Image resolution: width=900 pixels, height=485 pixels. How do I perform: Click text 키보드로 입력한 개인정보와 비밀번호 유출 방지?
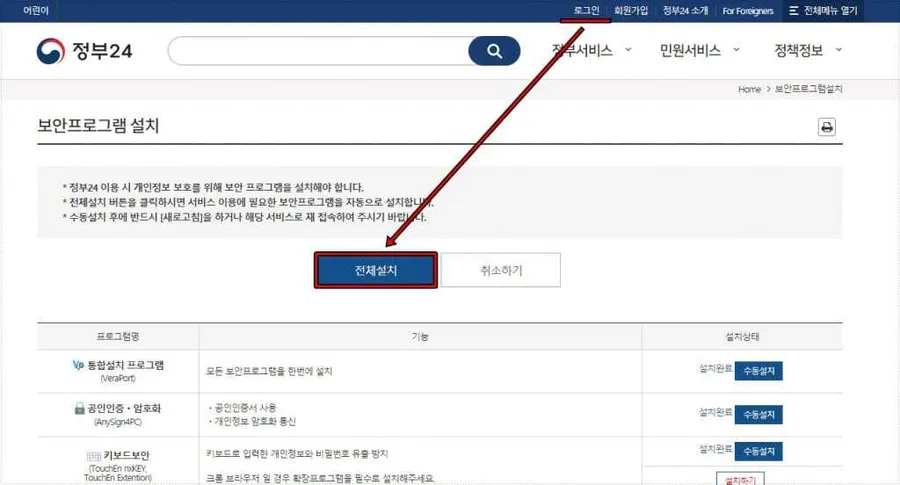pyautogui.click(x=297, y=453)
